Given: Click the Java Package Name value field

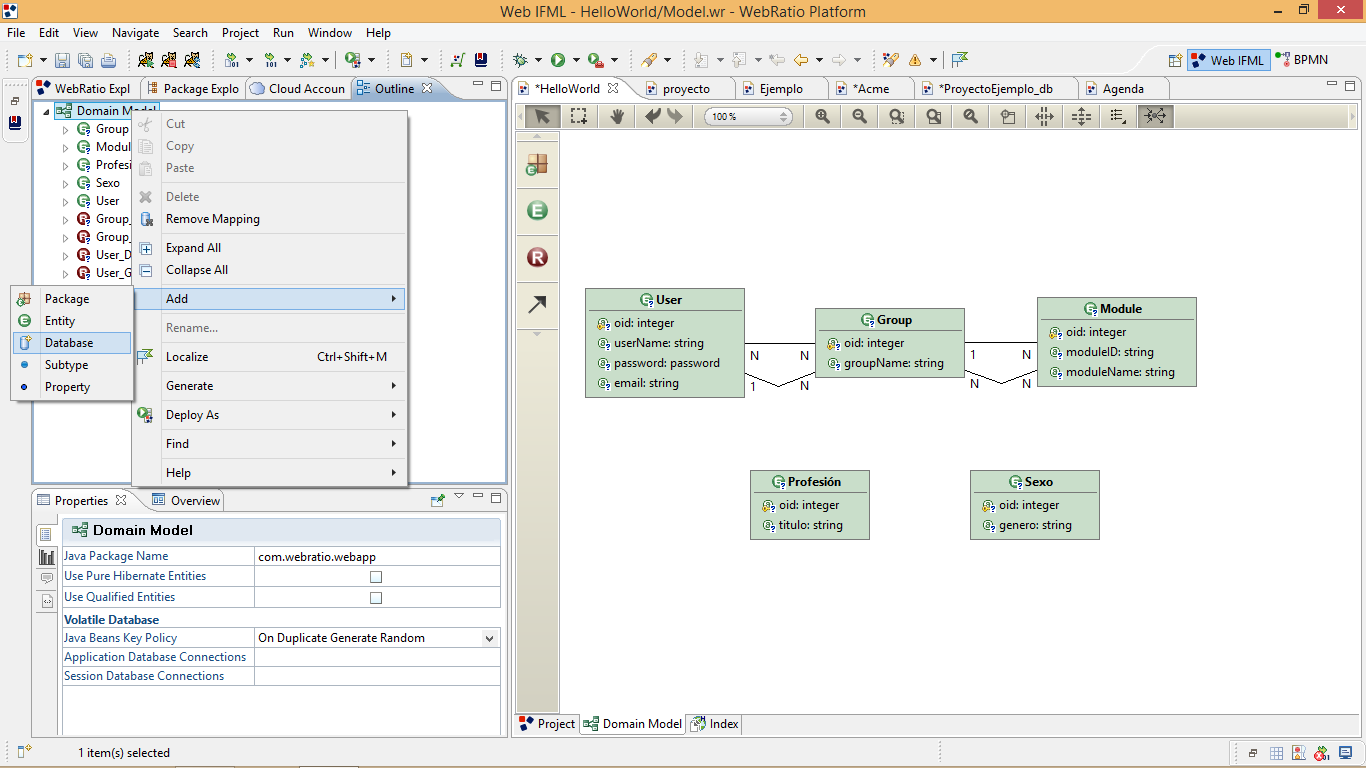Looking at the screenshot, I should [x=377, y=556].
